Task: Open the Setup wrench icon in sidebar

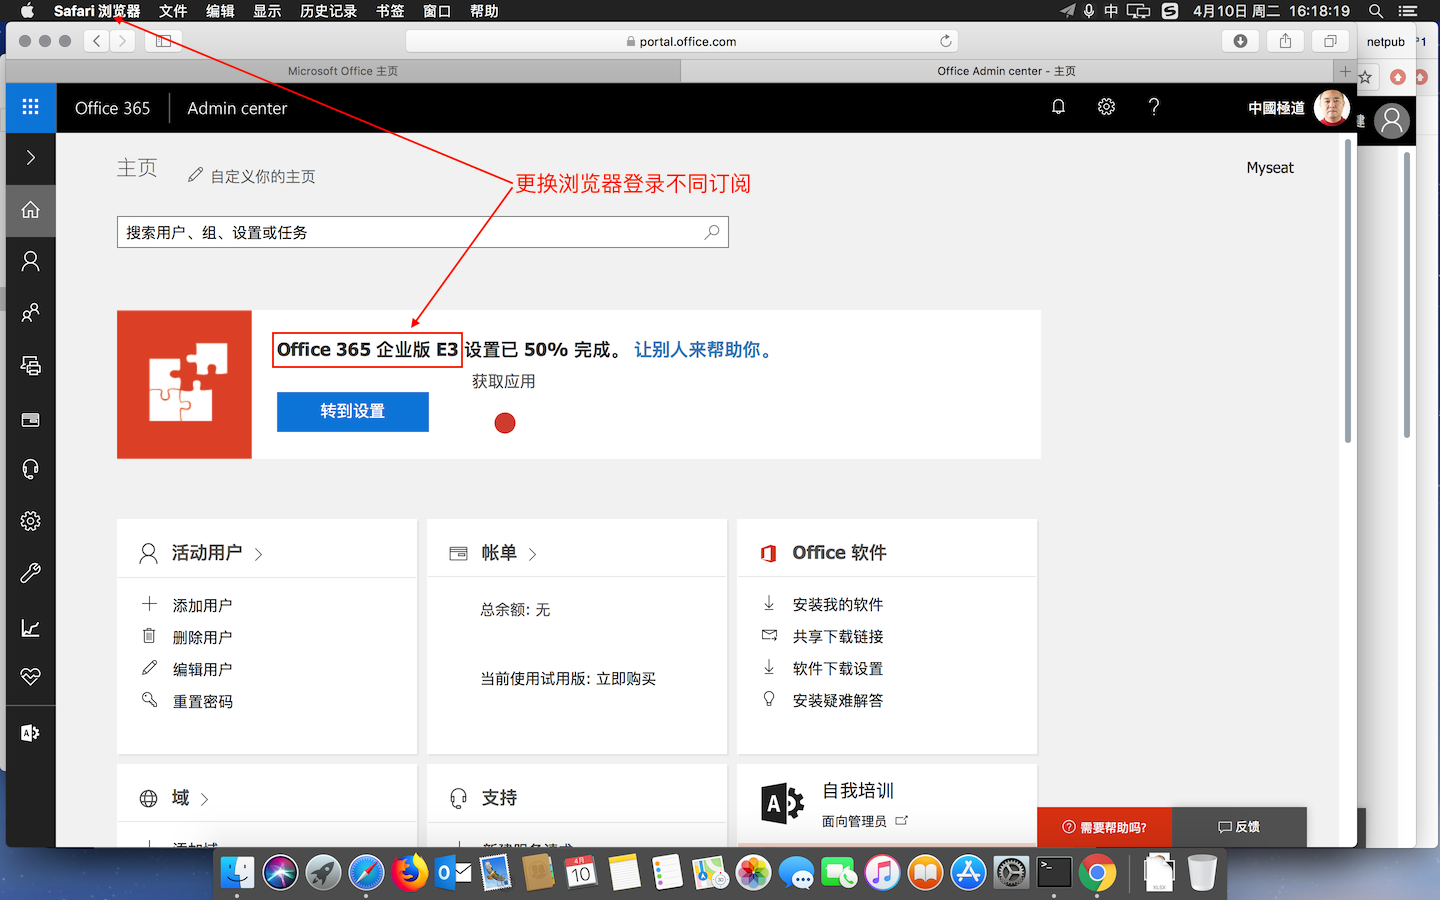Action: click(30, 574)
